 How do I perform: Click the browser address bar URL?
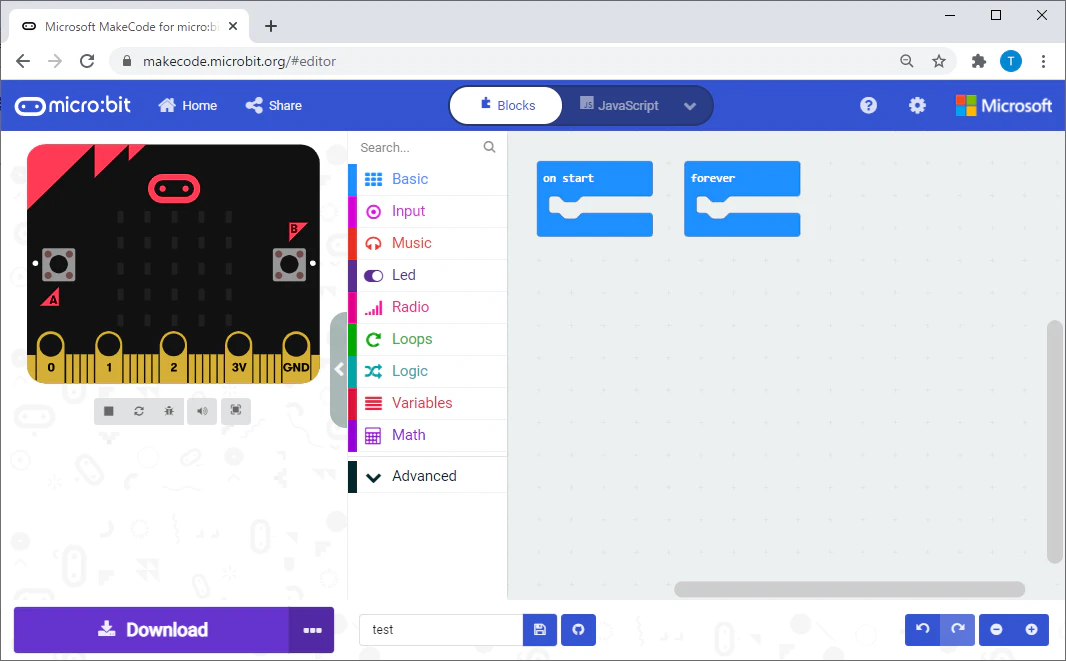click(239, 61)
